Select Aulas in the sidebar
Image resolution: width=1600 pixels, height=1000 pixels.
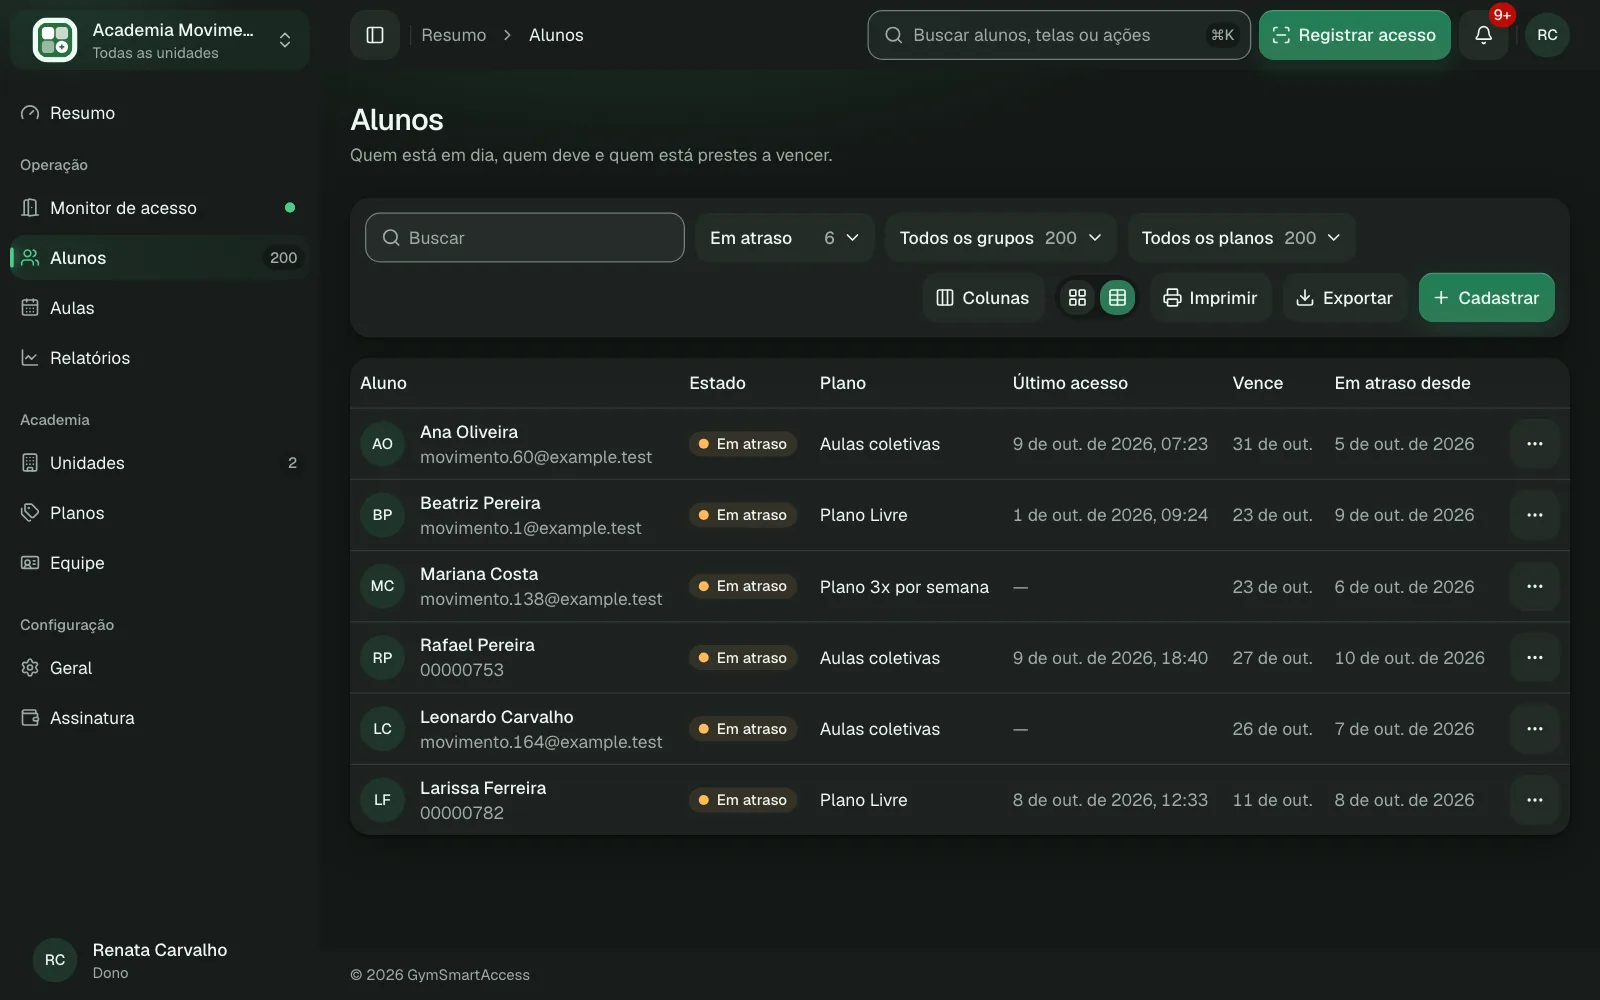pyautogui.click(x=160, y=308)
